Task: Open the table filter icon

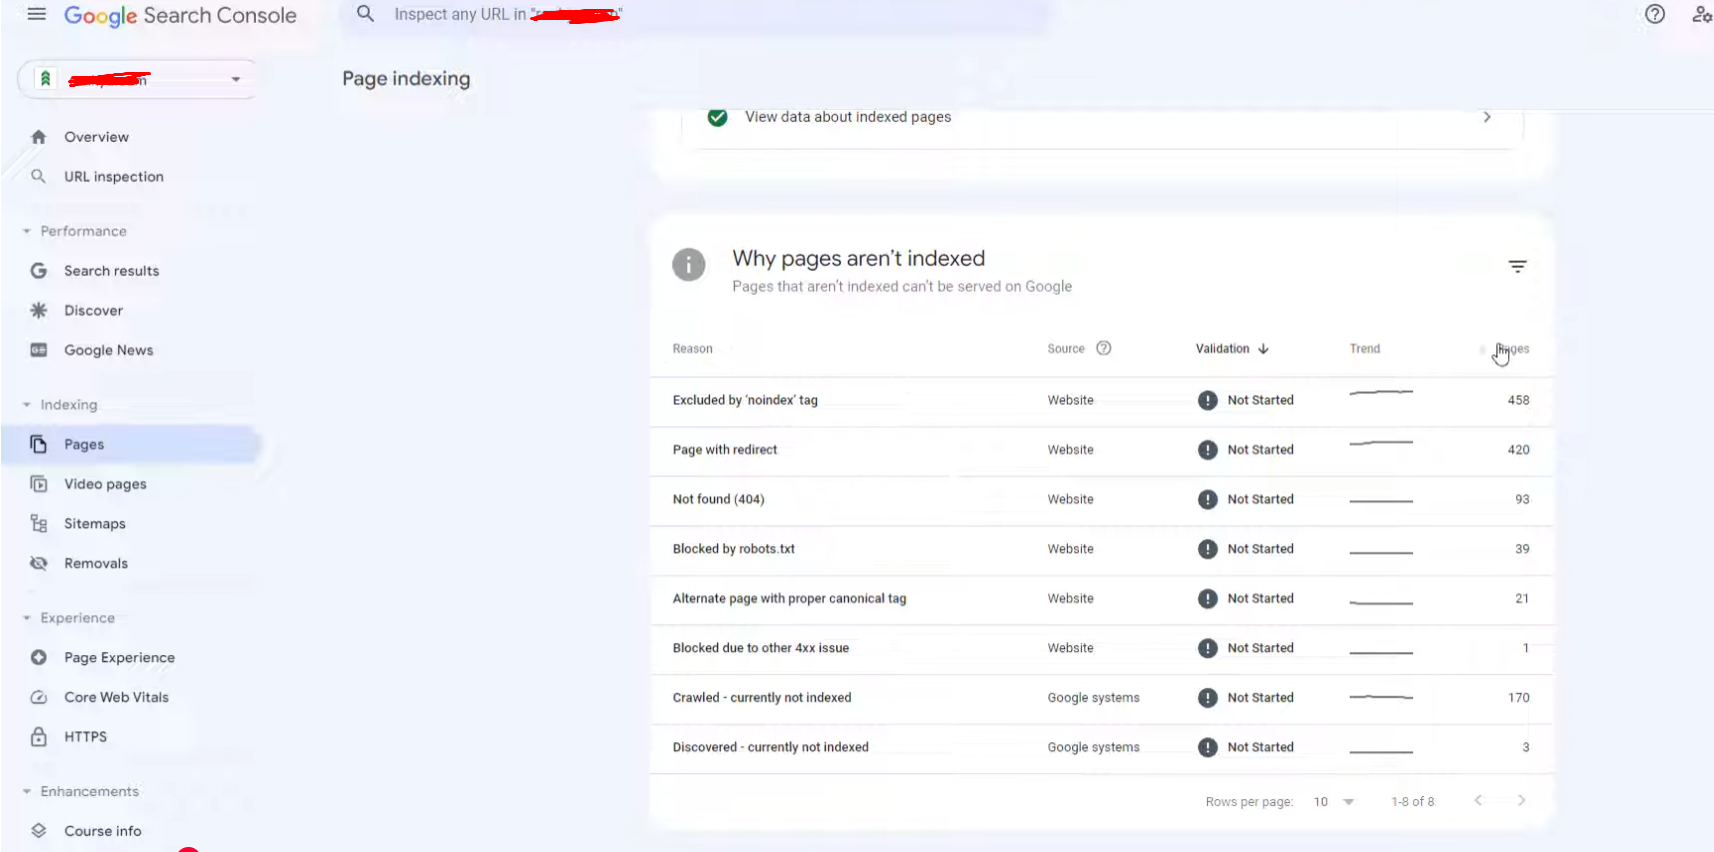Action: coord(1517,266)
